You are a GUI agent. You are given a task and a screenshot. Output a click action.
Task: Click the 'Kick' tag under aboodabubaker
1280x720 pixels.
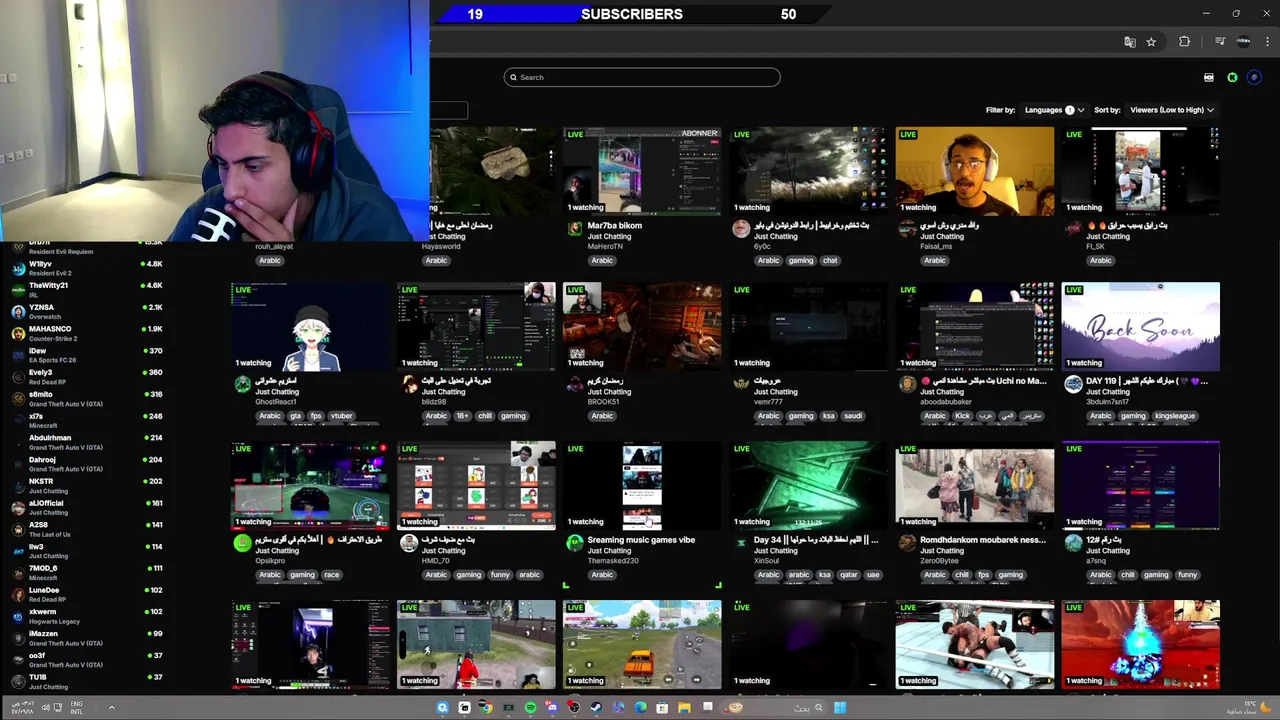click(963, 416)
